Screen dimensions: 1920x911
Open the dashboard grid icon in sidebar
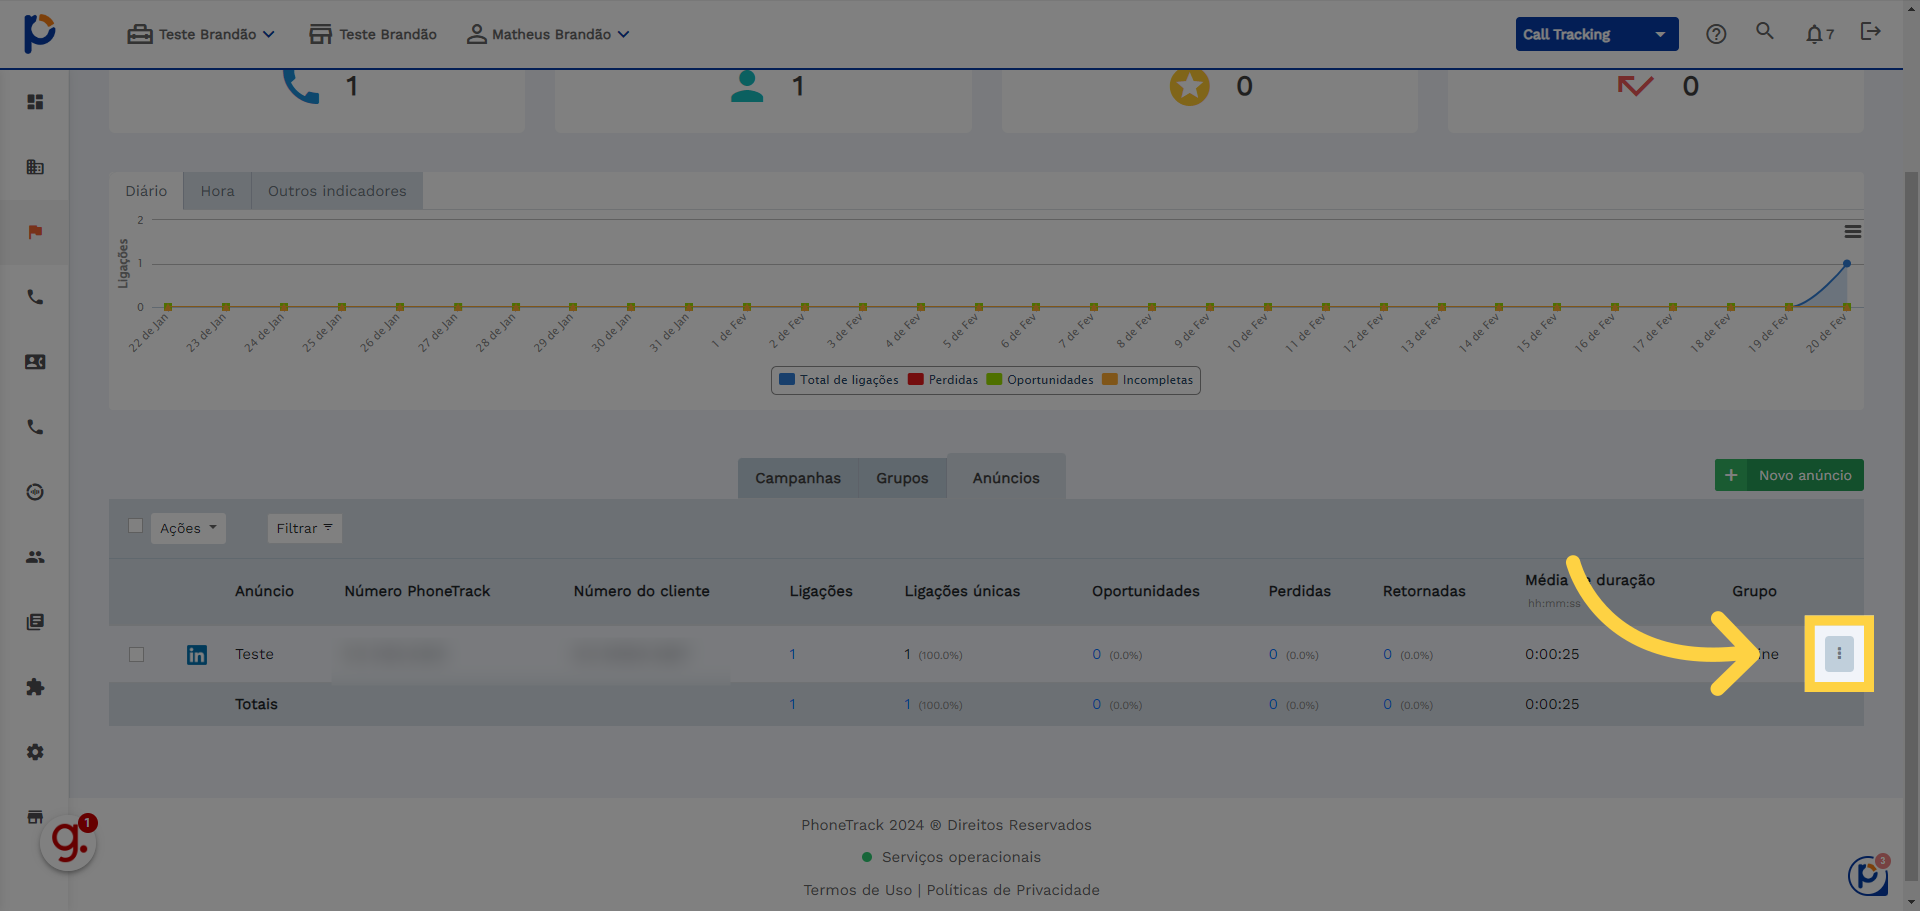[x=35, y=102]
